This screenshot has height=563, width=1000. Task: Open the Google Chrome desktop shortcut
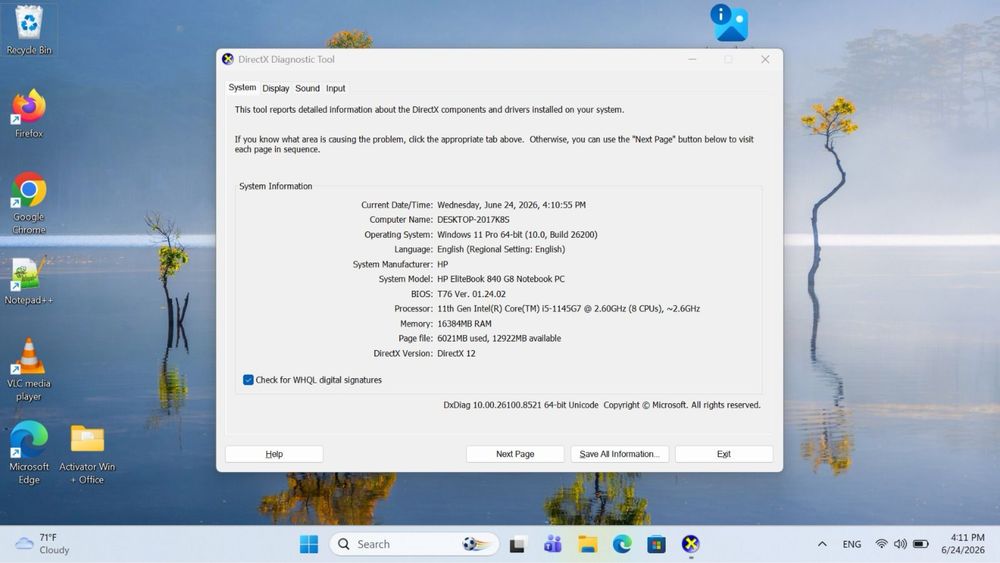(29, 203)
